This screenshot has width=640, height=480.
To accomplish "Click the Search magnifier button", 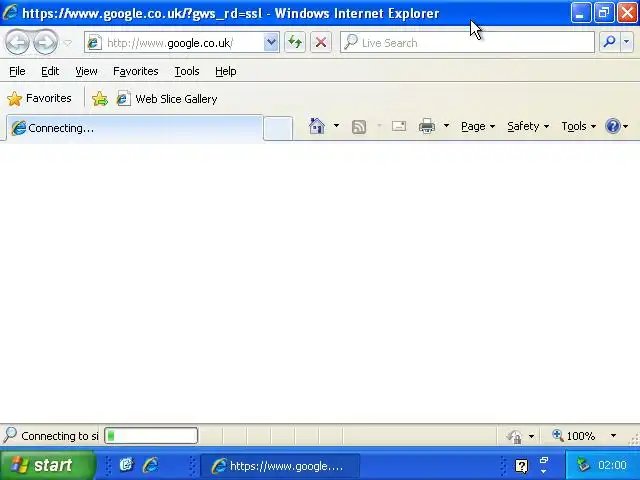I will tap(609, 42).
